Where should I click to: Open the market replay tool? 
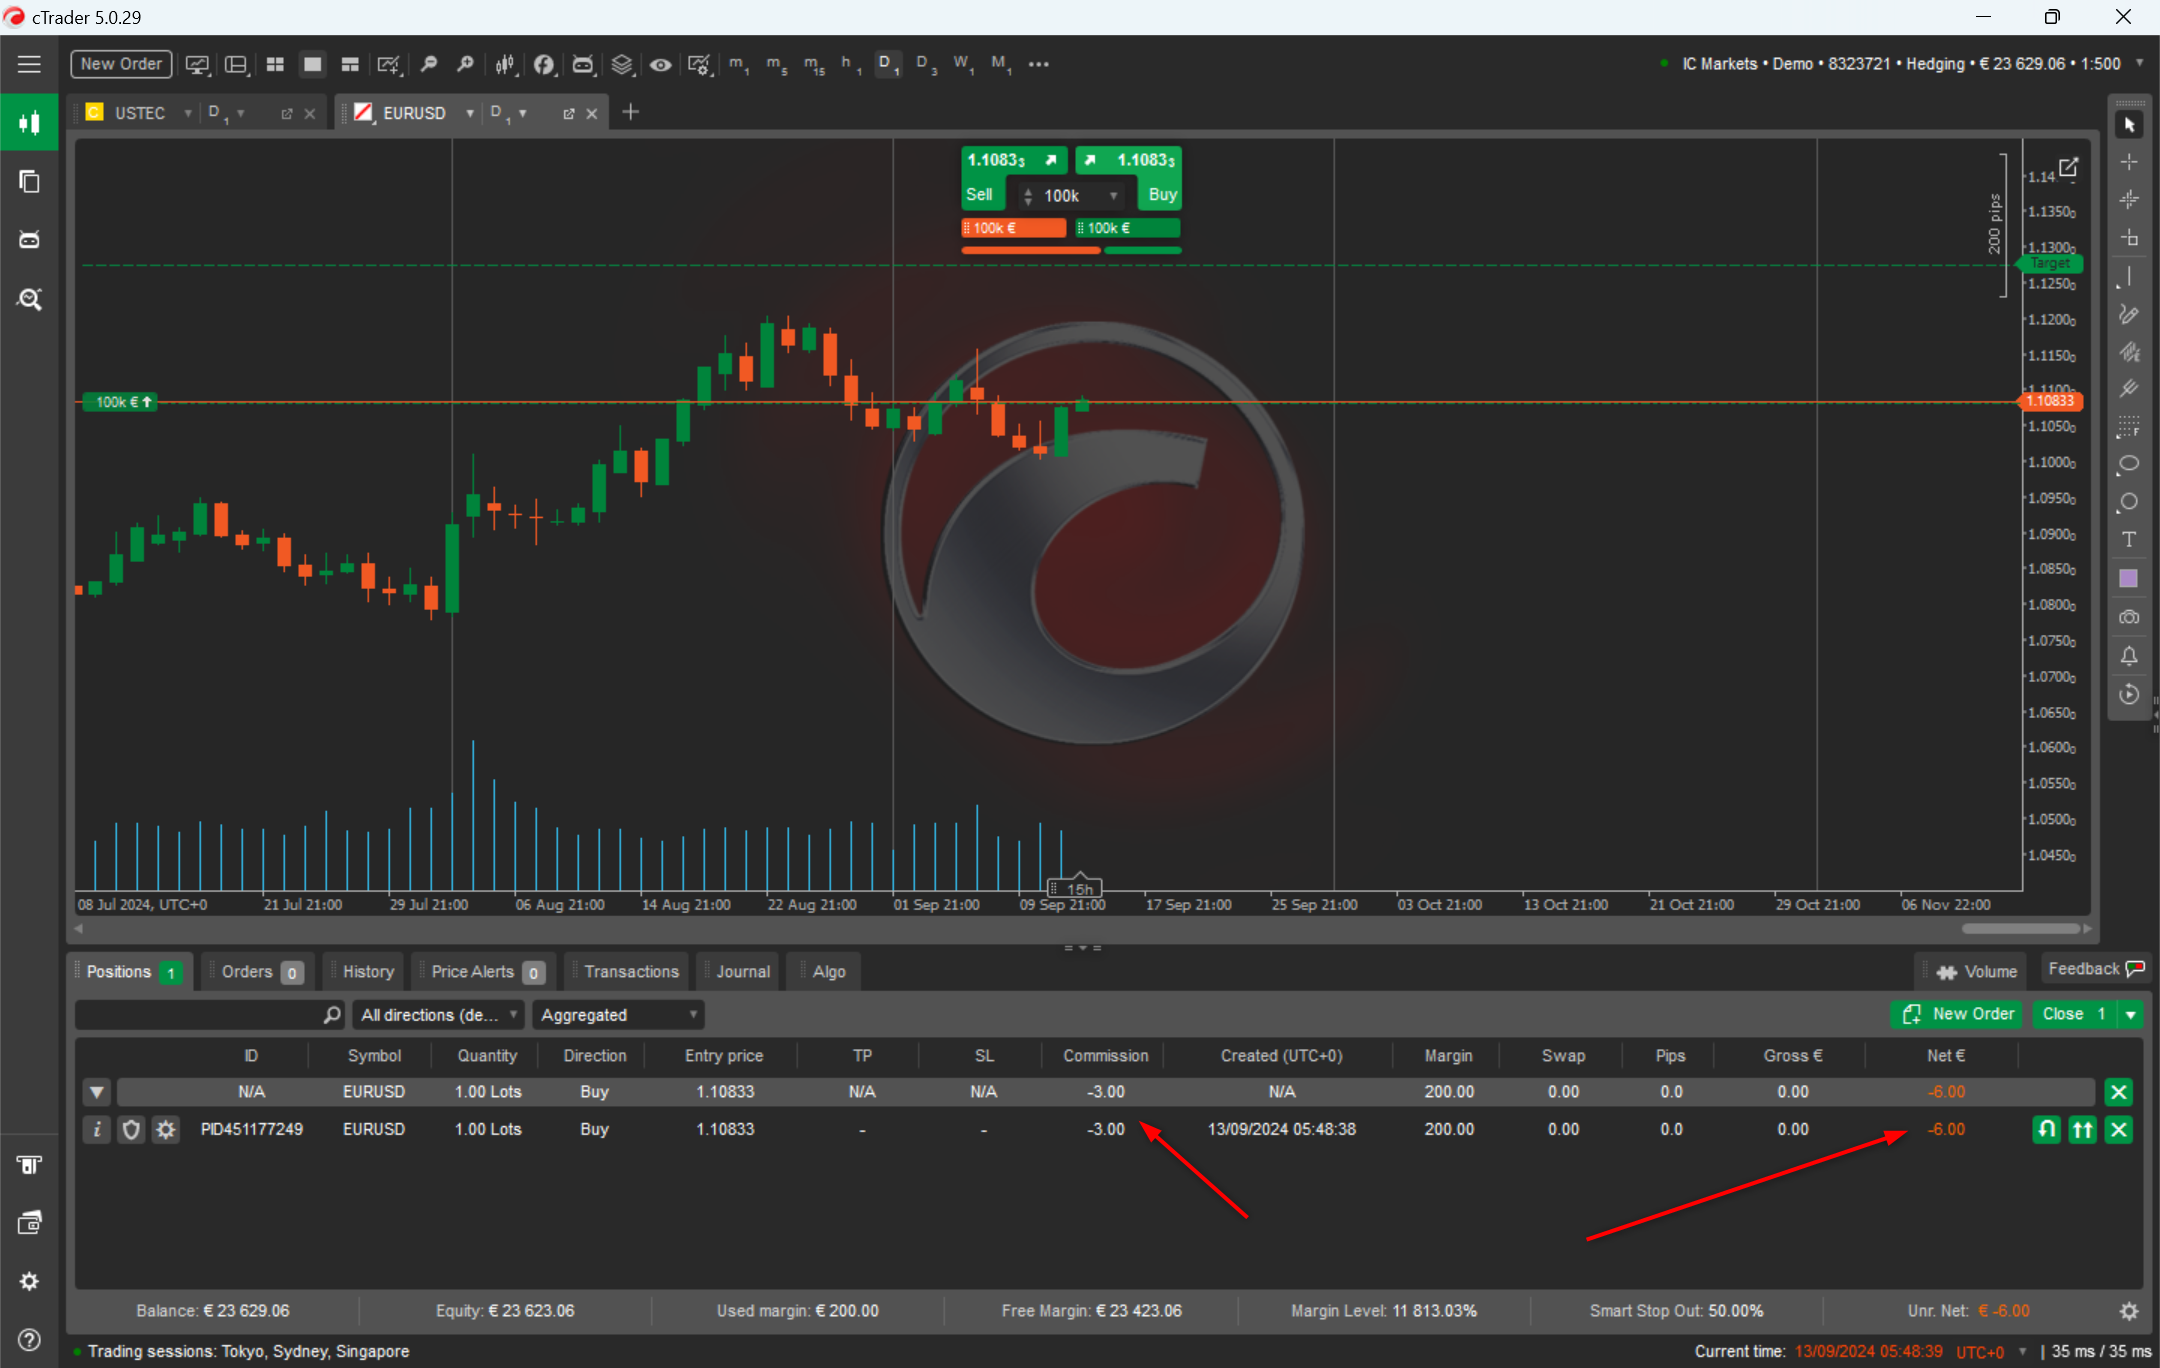point(2129,694)
